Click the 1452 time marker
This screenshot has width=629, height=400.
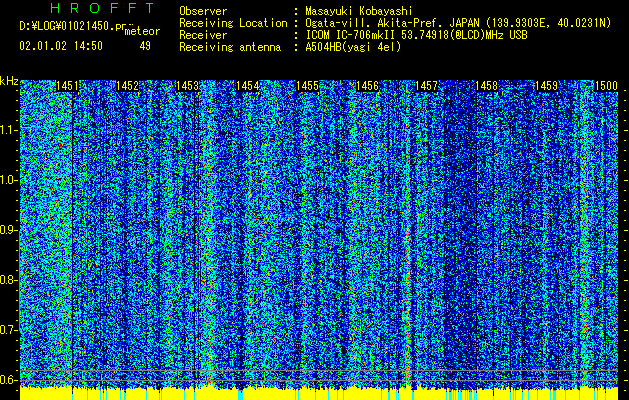click(x=127, y=86)
